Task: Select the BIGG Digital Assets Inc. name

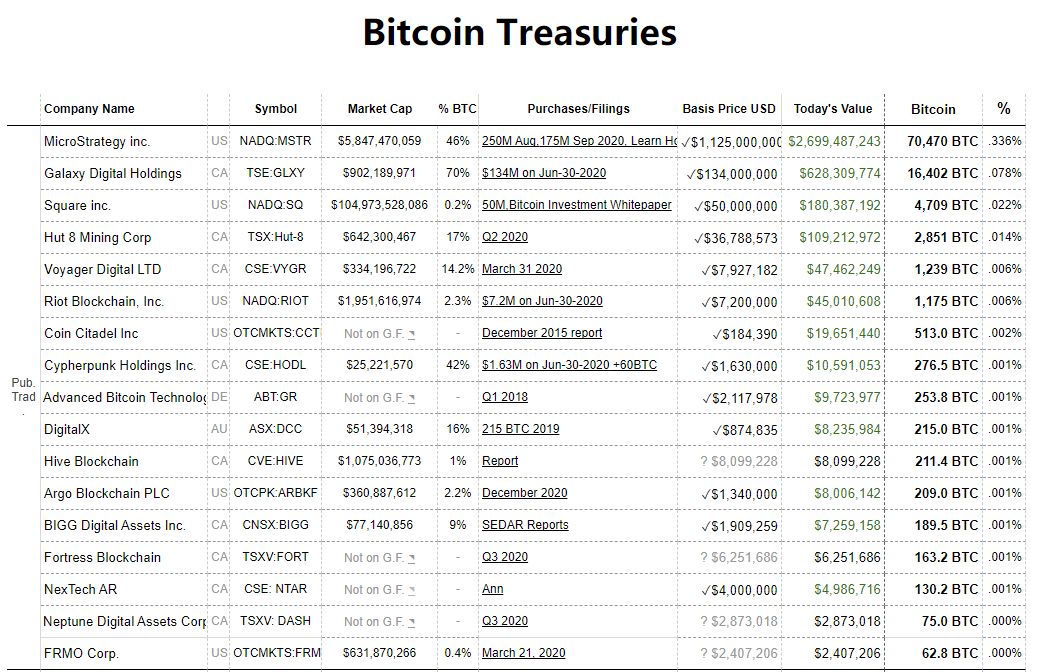Action: 115,525
